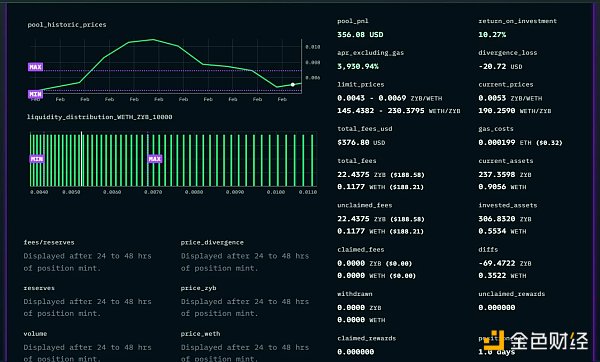The width and height of the screenshot is (600, 362).
Task: Click the 0.0053 ZYB/WETH current price
Action: pyautogui.click(x=510, y=98)
